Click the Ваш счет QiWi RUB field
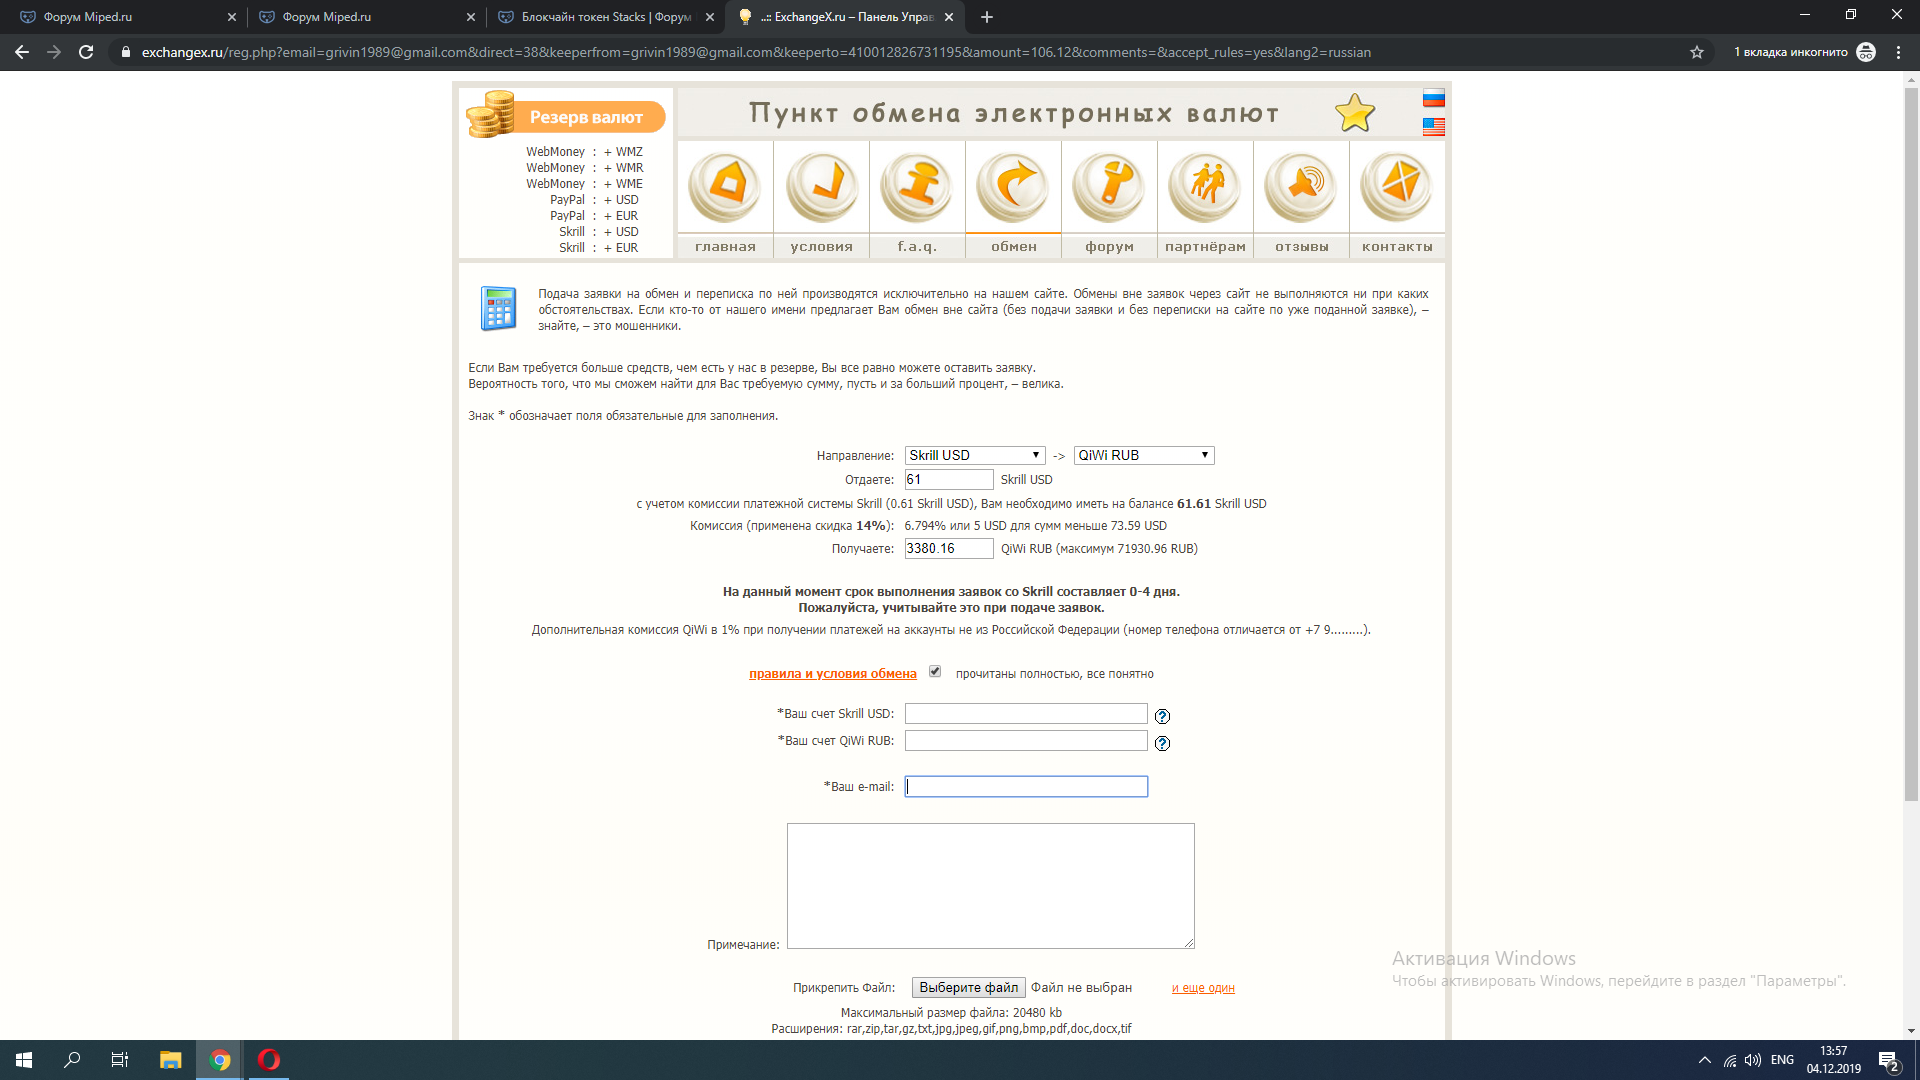Viewport: 1920px width, 1080px height. 1025,741
